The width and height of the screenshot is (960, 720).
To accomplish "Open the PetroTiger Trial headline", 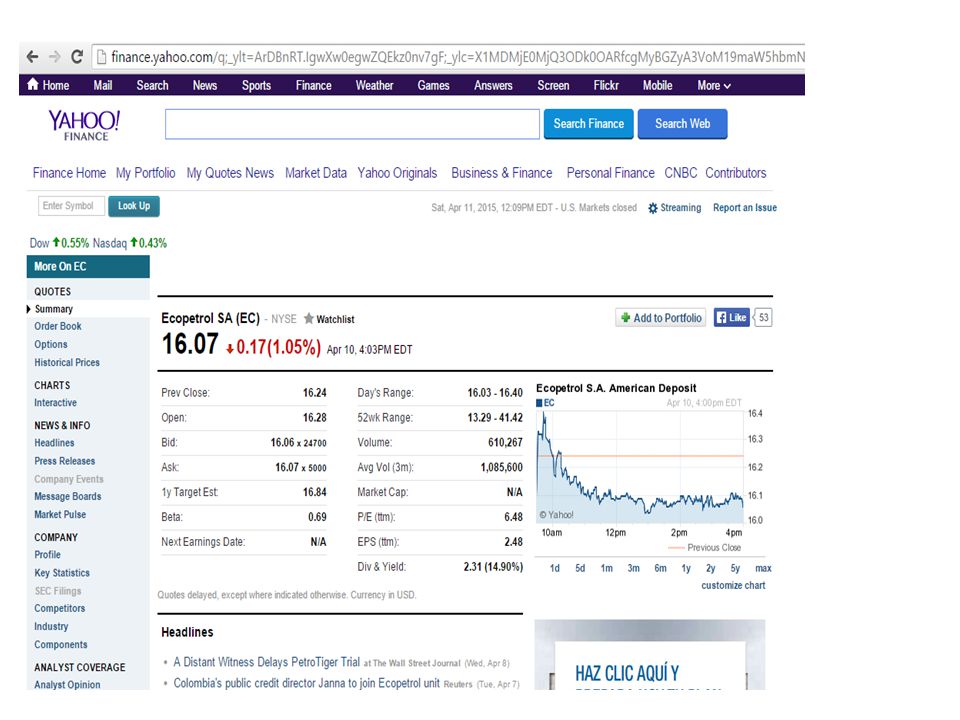I will (266, 662).
